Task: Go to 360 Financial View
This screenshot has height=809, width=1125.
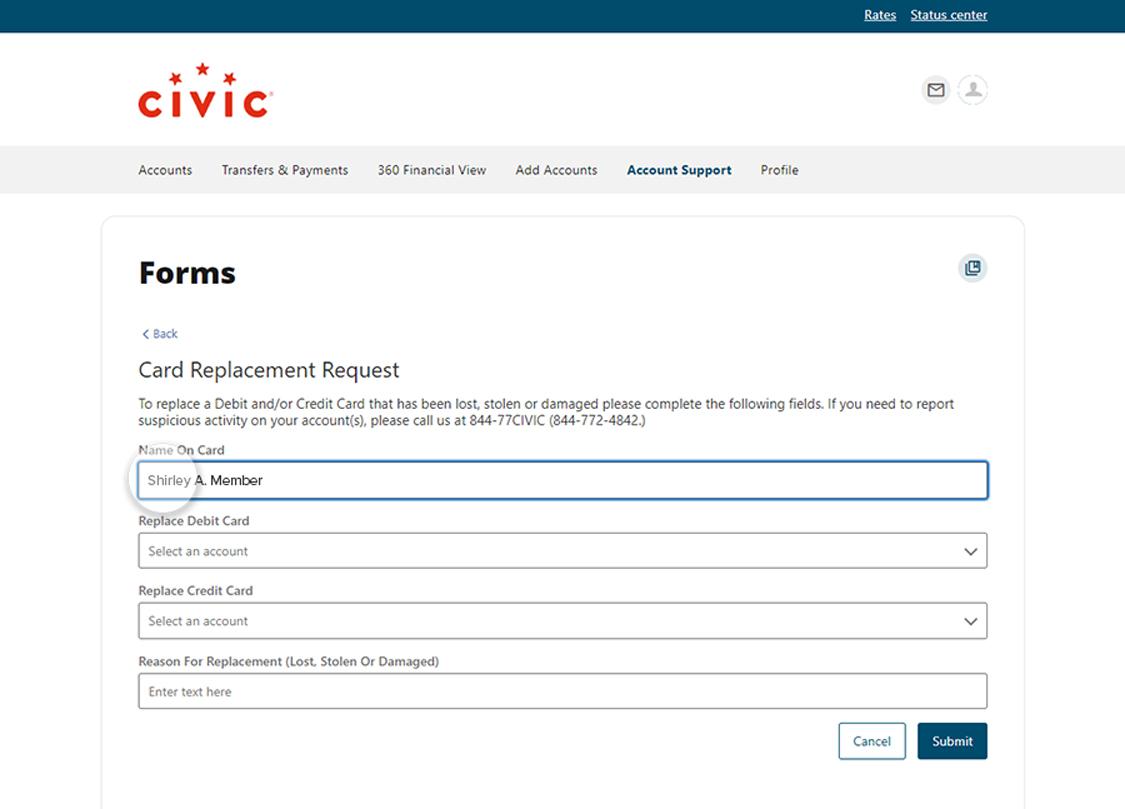Action: (432, 170)
